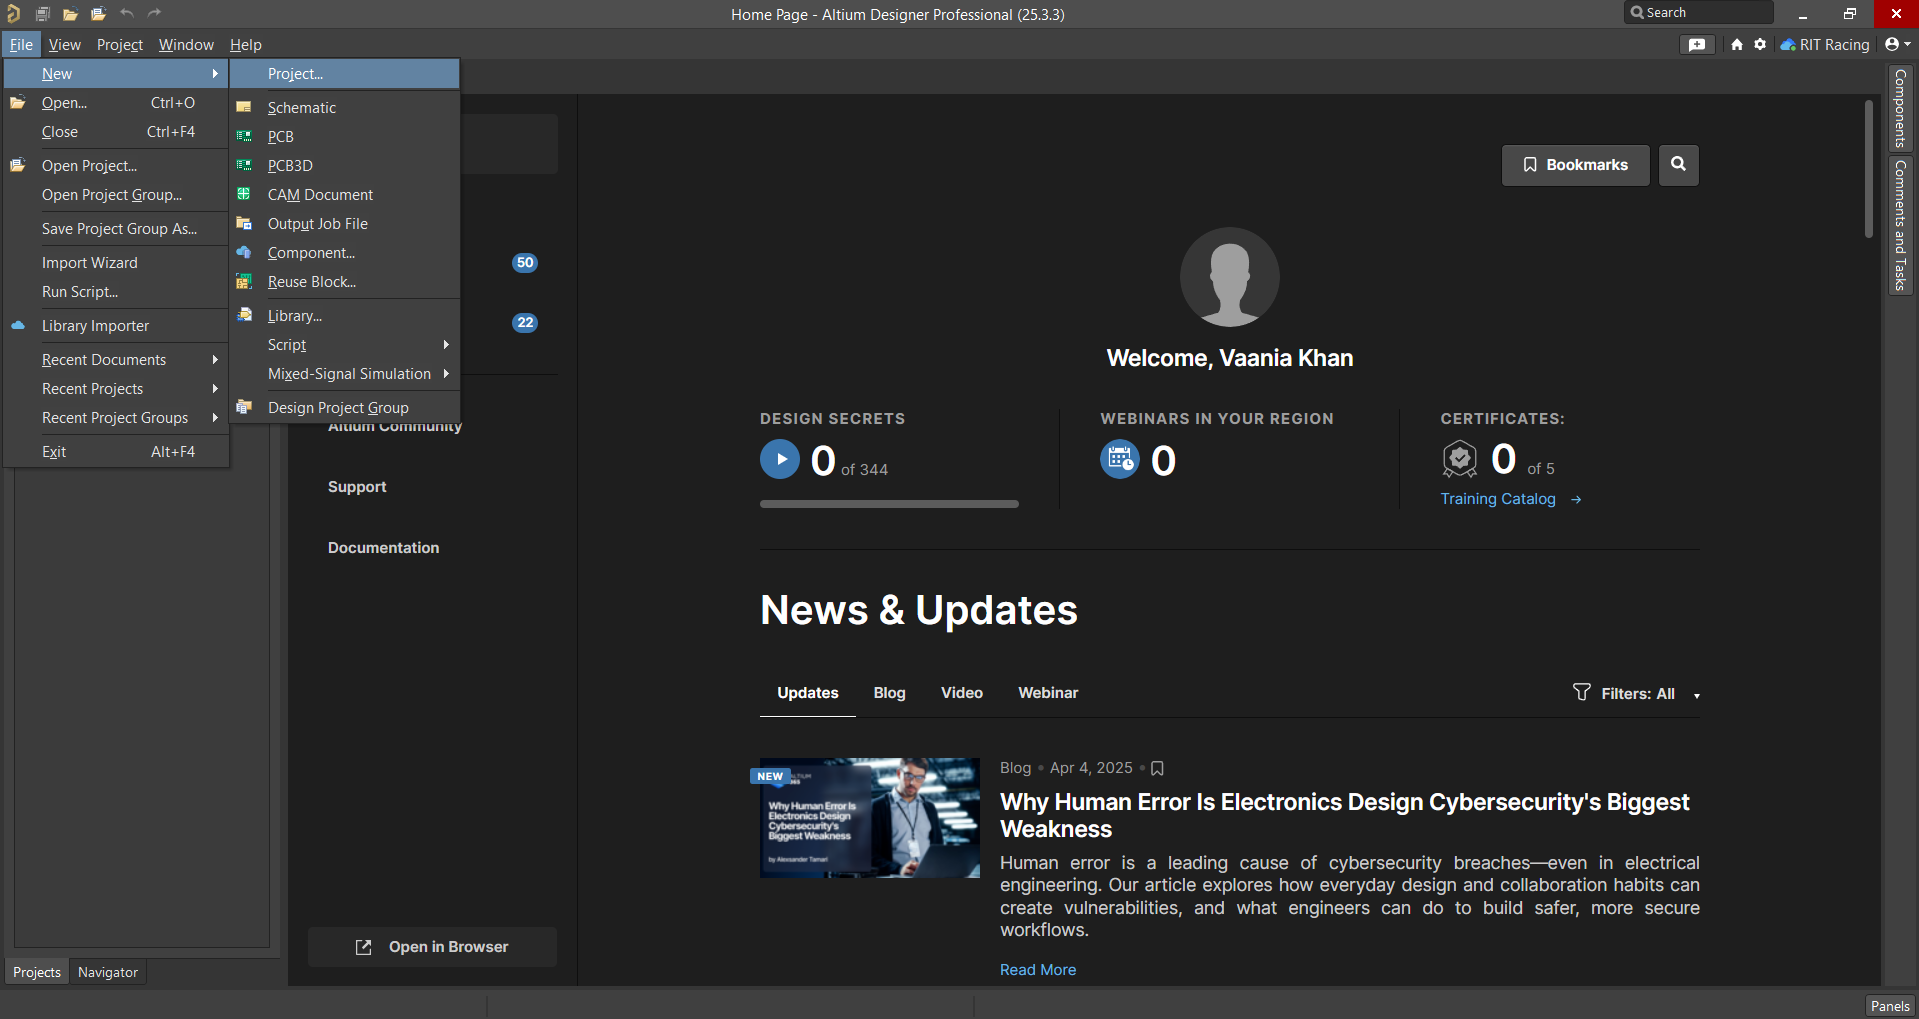Click the Component cloud icon in submenu

coord(243,252)
